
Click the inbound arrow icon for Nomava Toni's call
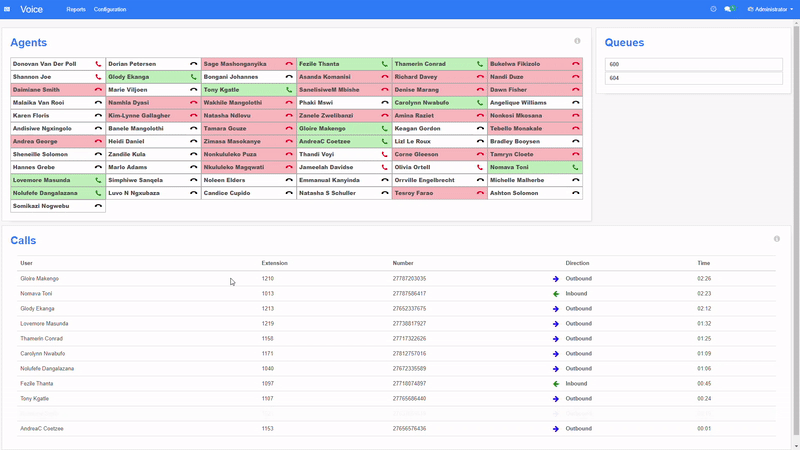pyautogui.click(x=556, y=294)
